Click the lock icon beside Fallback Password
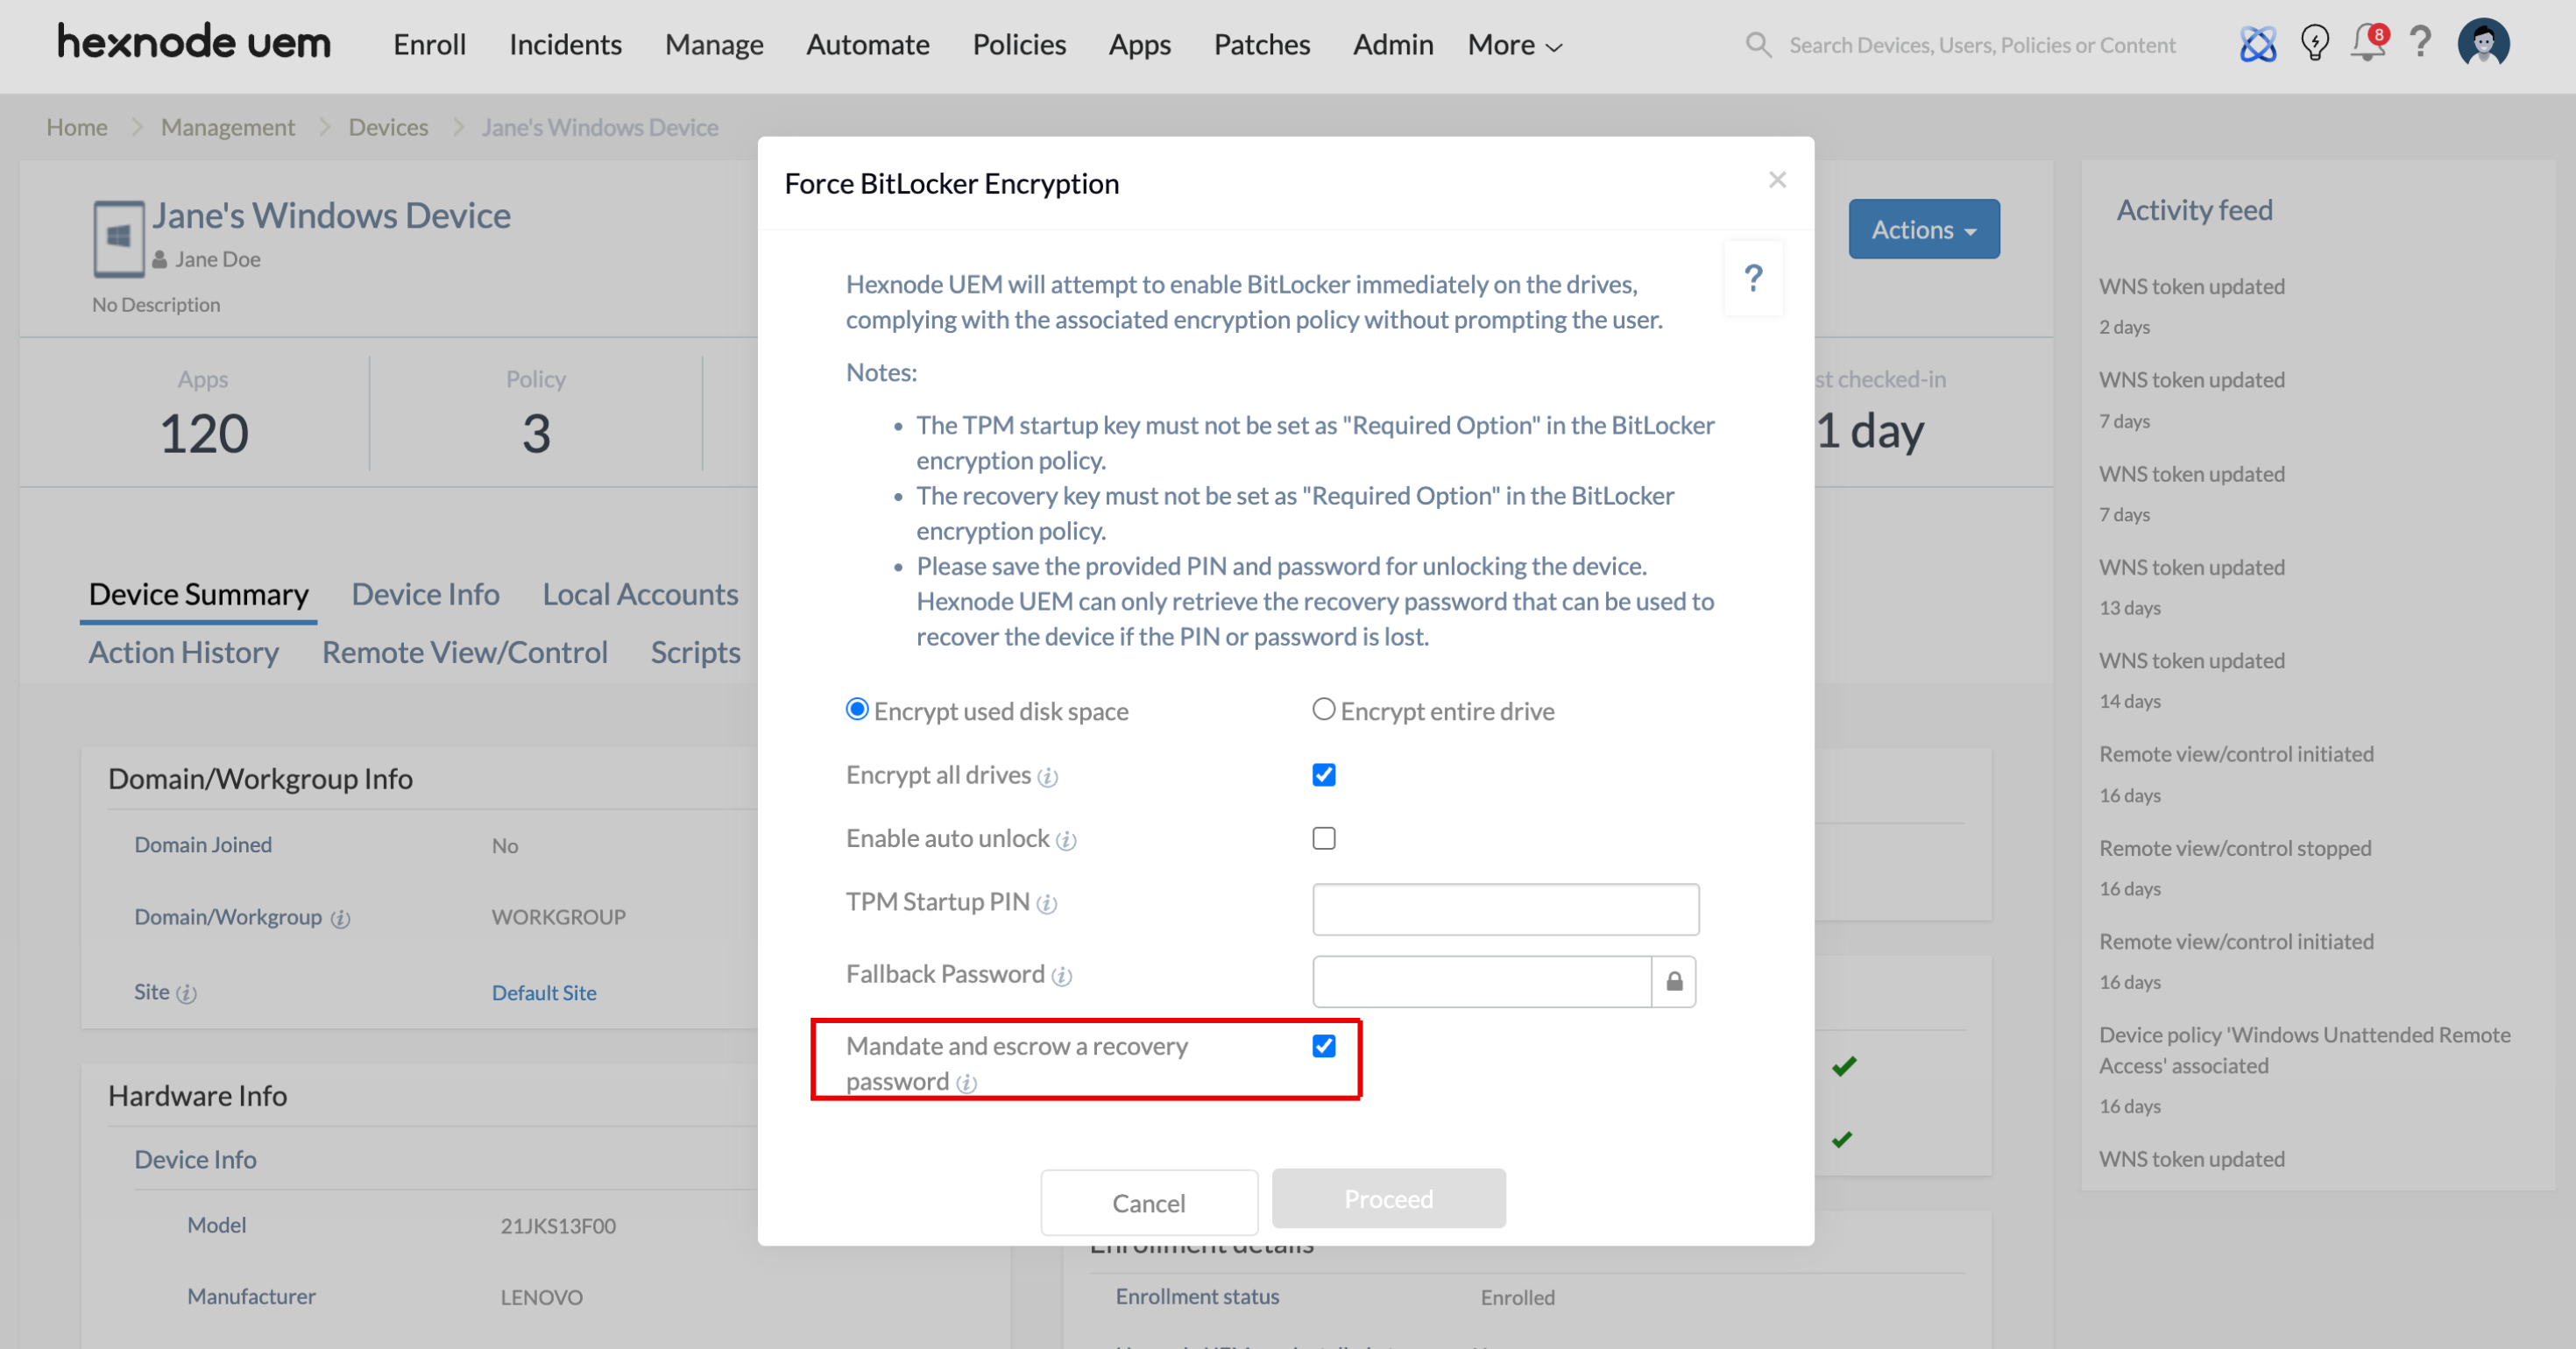This screenshot has height=1349, width=2576. point(1674,982)
